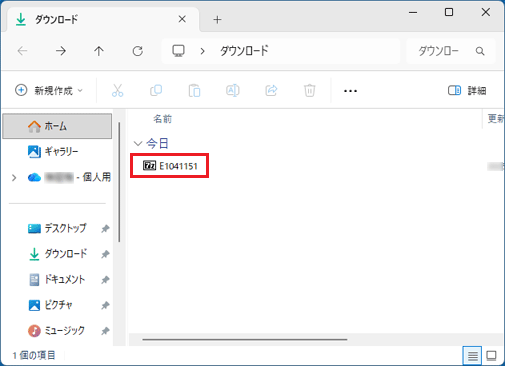Click the horizontal scrollbar in file list
This screenshot has height=366, width=505.
pos(245,339)
